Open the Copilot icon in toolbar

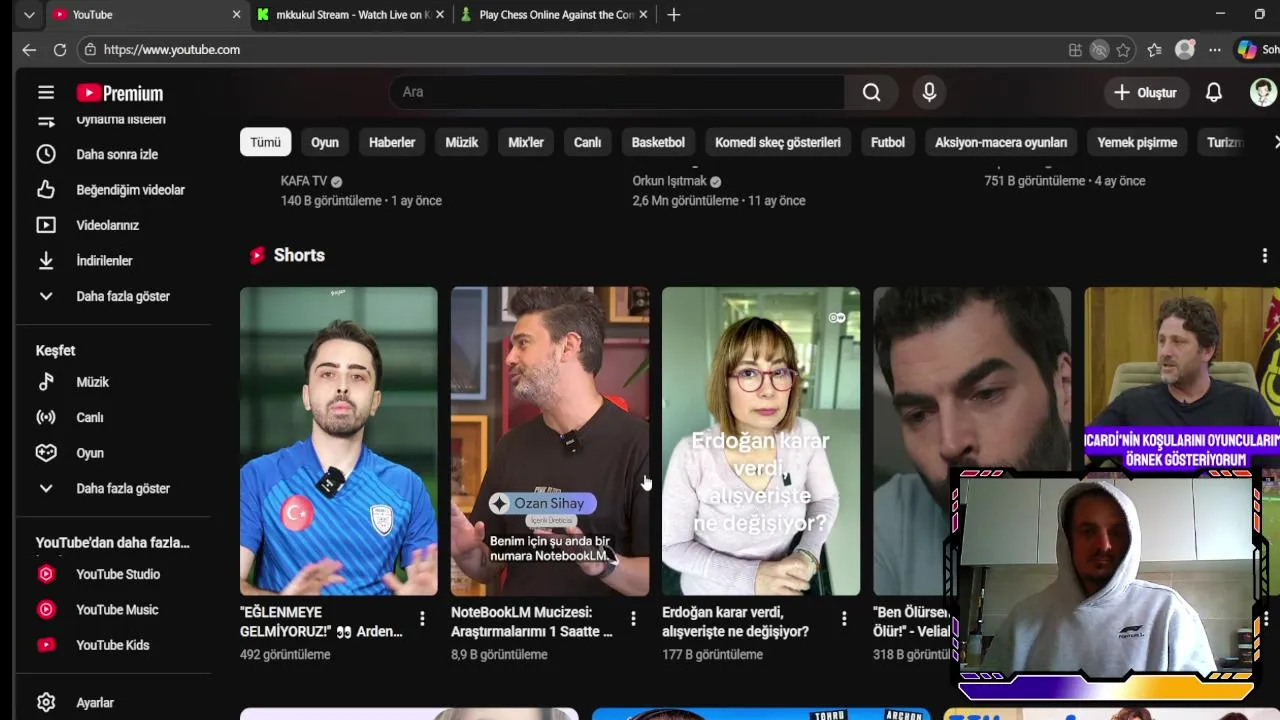(x=1246, y=49)
